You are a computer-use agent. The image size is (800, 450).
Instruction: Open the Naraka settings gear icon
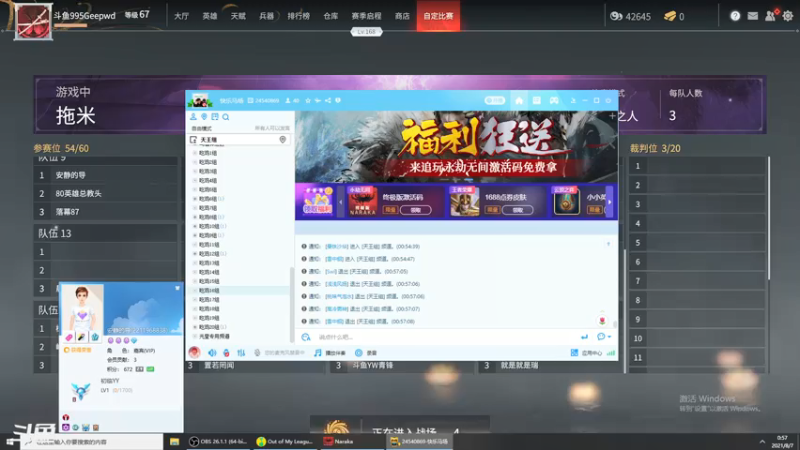(788, 16)
